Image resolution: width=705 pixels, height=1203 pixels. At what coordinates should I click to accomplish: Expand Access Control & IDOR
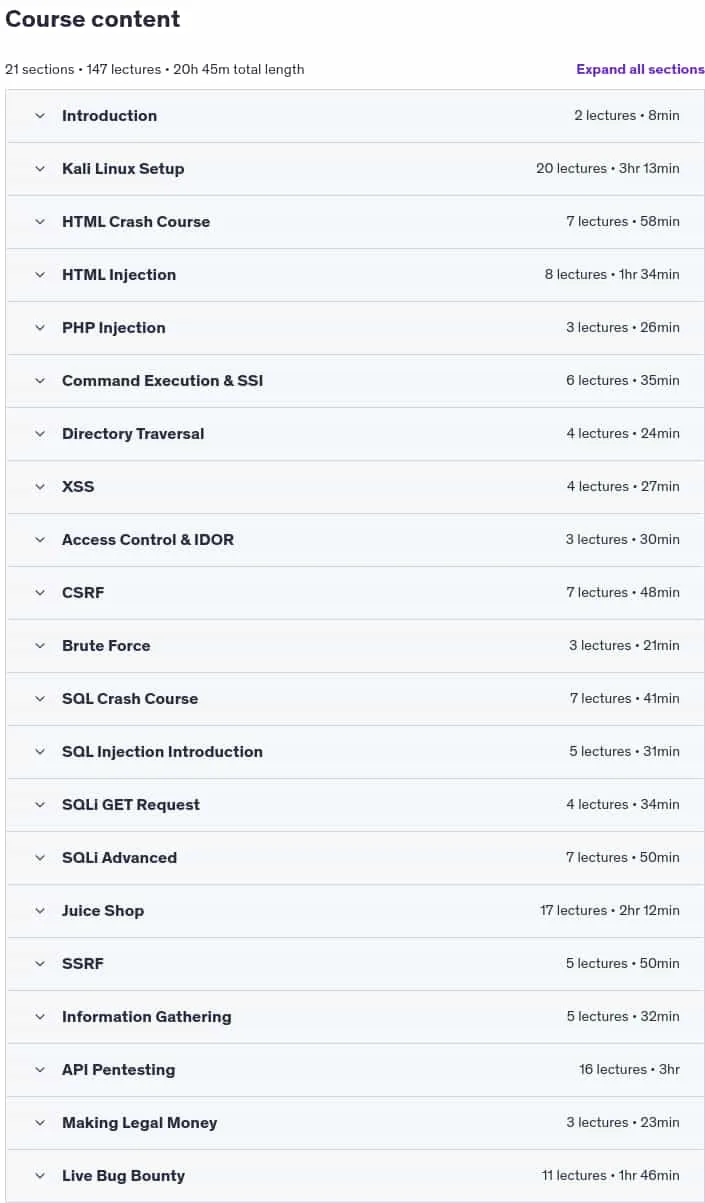tap(355, 540)
